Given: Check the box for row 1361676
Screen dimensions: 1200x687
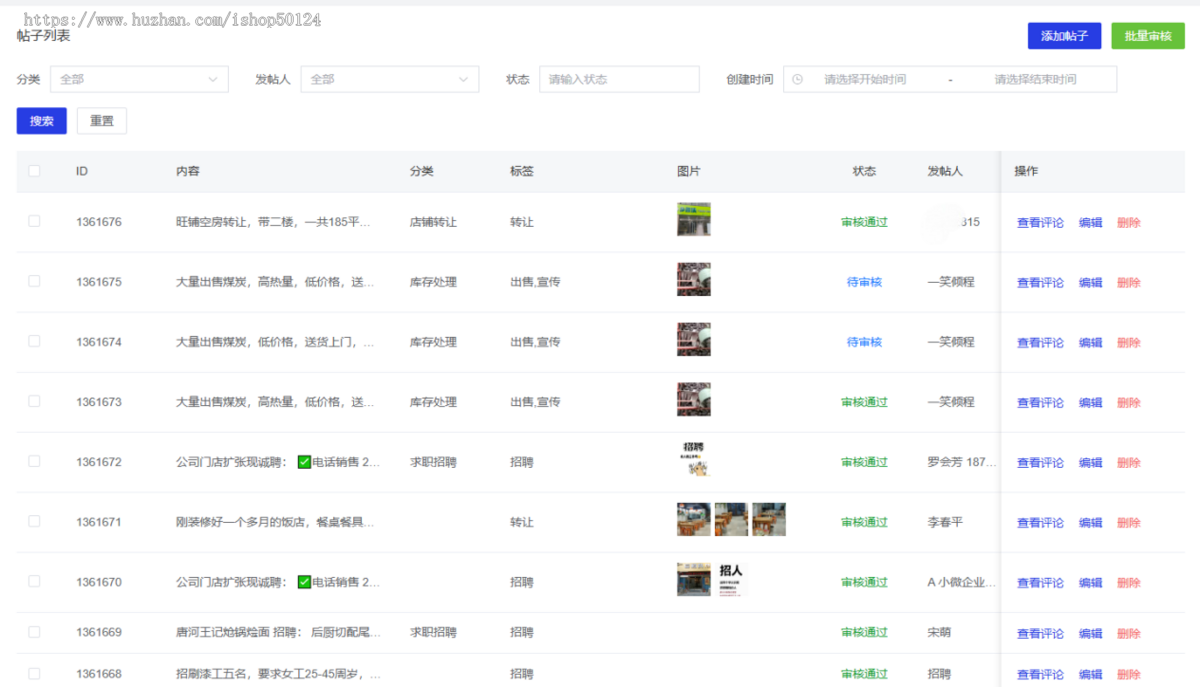Looking at the screenshot, I should pos(34,221).
